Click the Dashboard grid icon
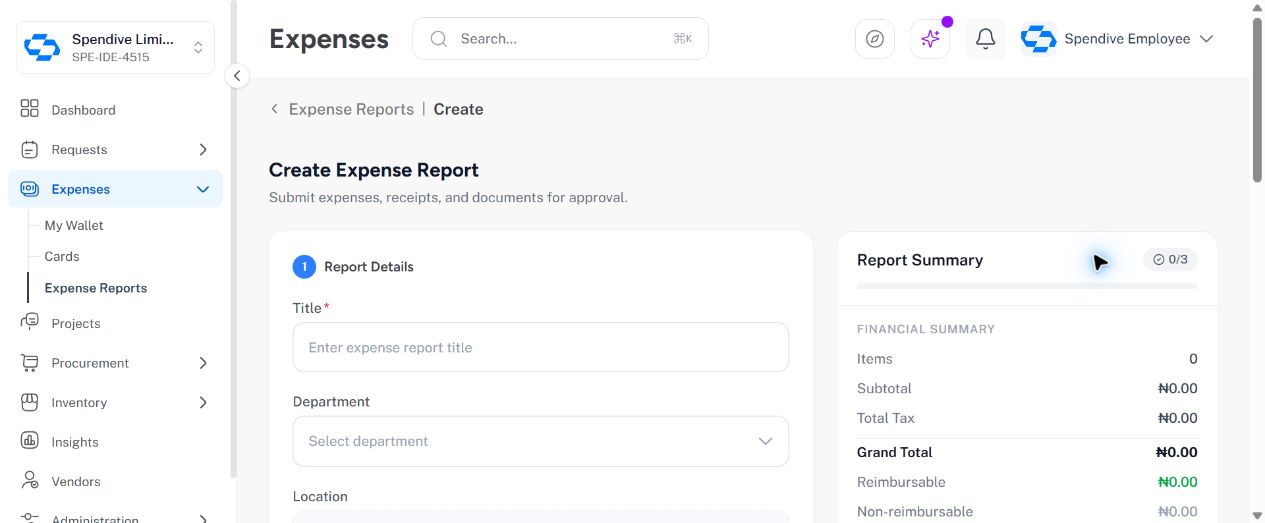 pos(30,109)
